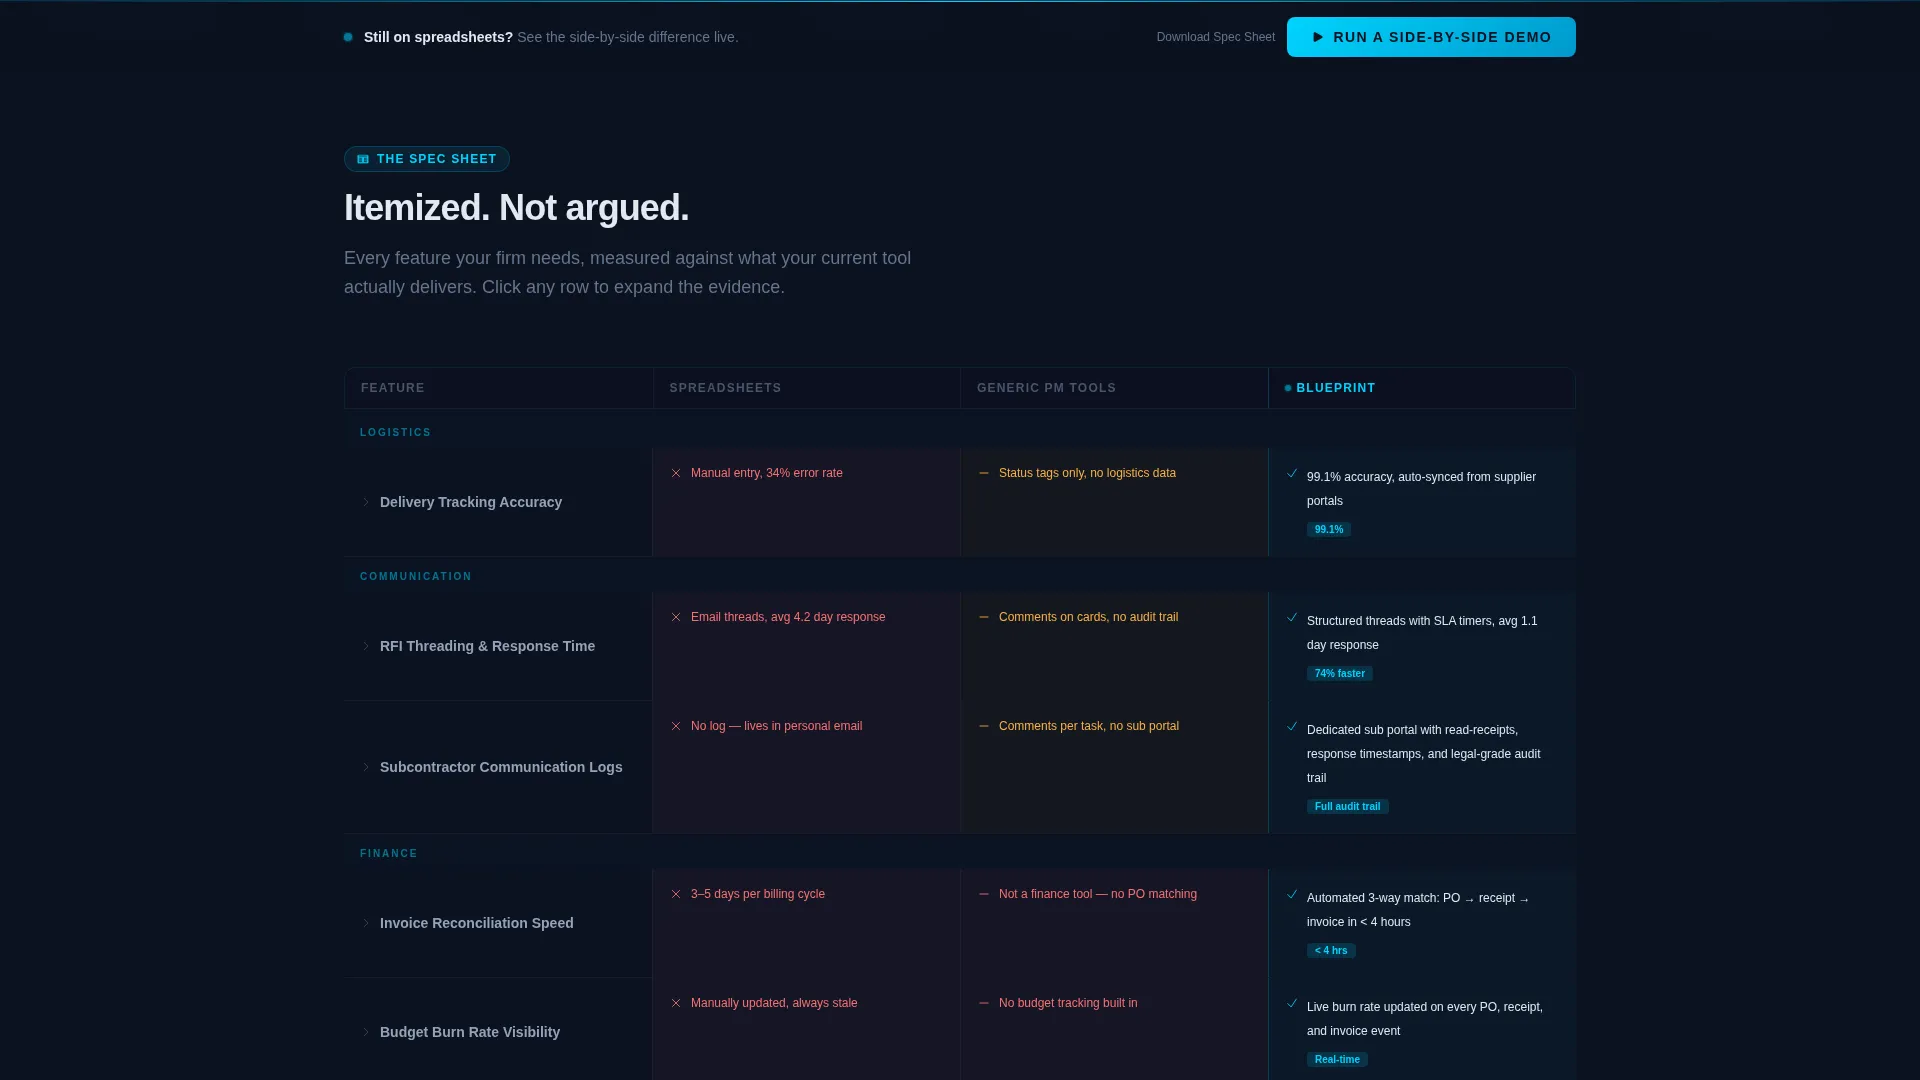The width and height of the screenshot is (1920, 1080).
Task: Click the dash icon beside Not a finance tool
Action: (x=984, y=894)
